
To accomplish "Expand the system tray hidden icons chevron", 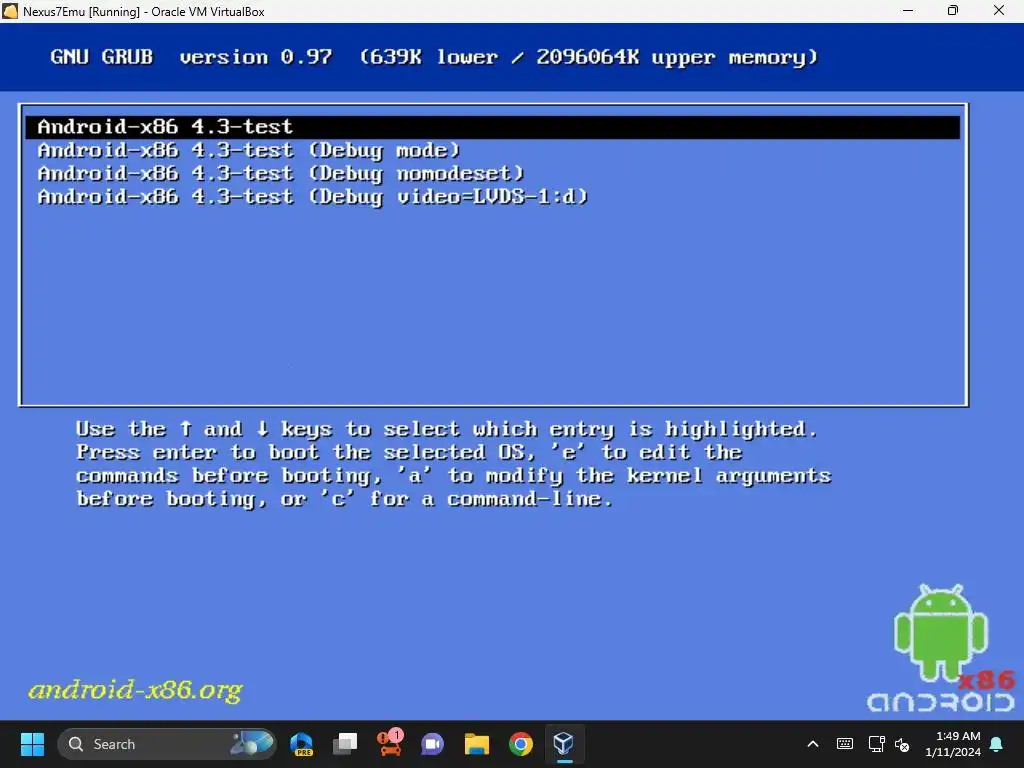I will coord(813,744).
